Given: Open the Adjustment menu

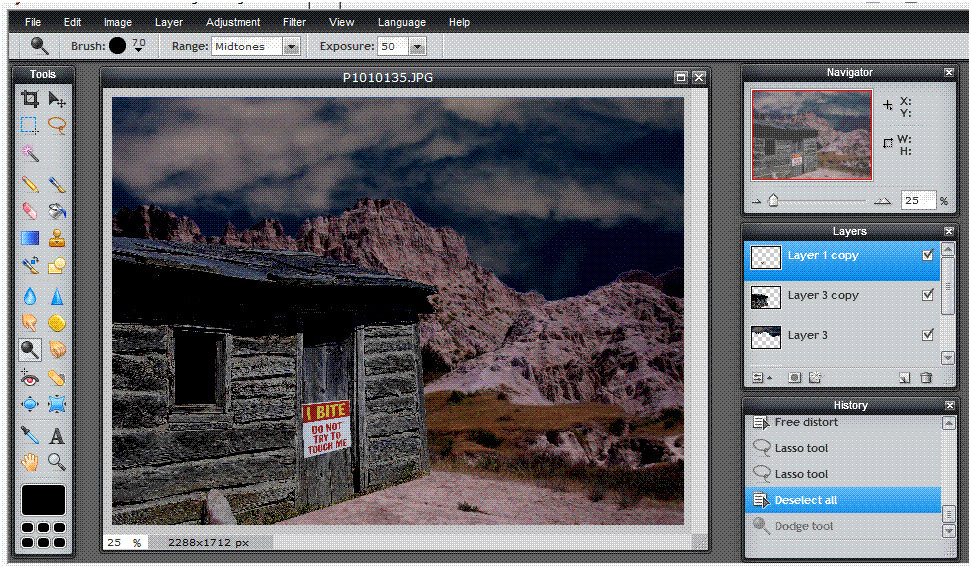Looking at the screenshot, I should [233, 22].
